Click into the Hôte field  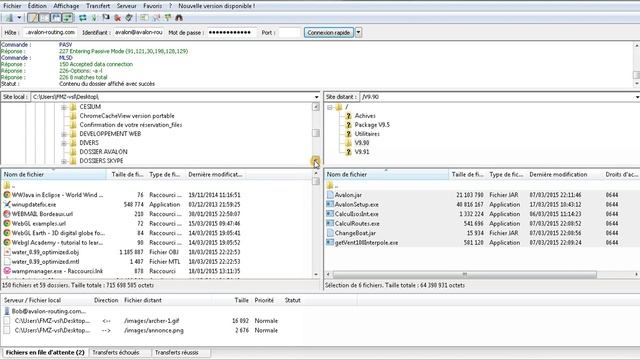50,32
